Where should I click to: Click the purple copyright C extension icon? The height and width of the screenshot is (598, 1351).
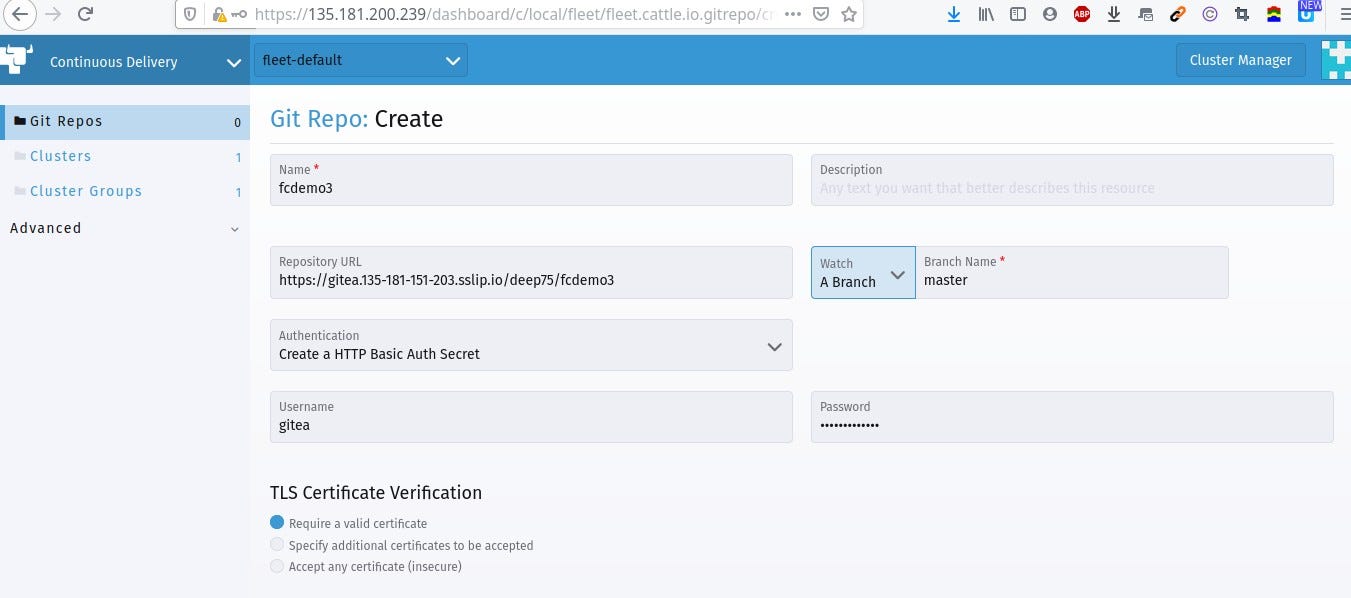[x=1210, y=15]
